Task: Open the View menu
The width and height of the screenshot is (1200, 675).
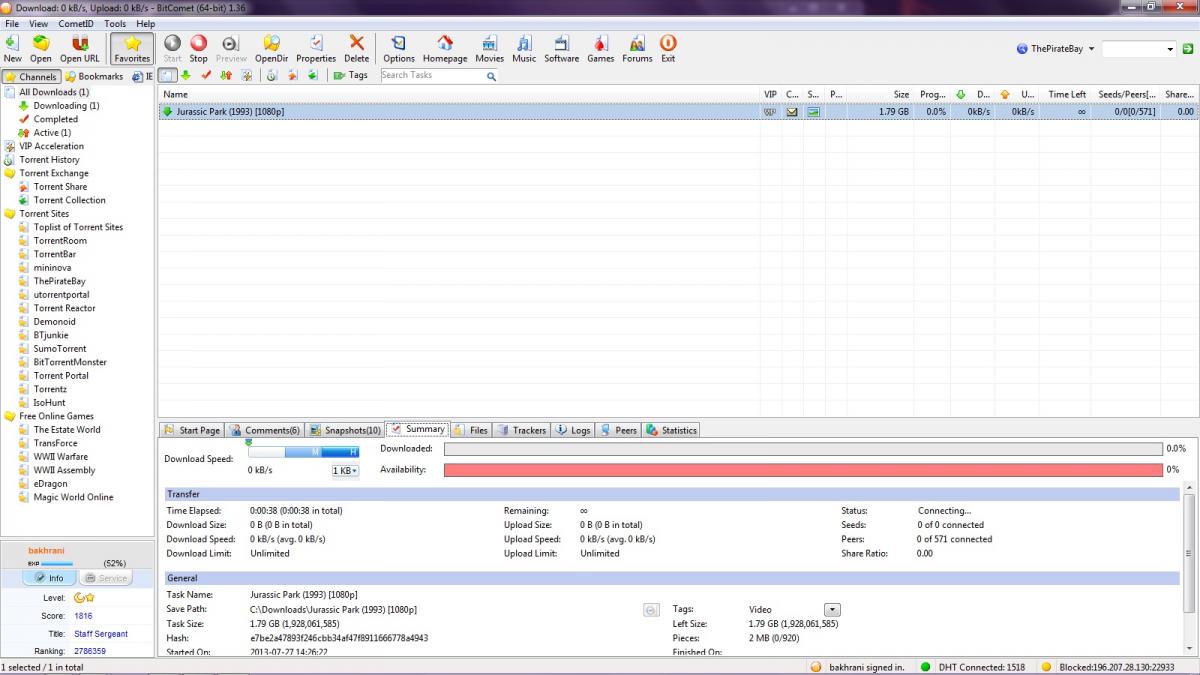Action: (x=38, y=23)
